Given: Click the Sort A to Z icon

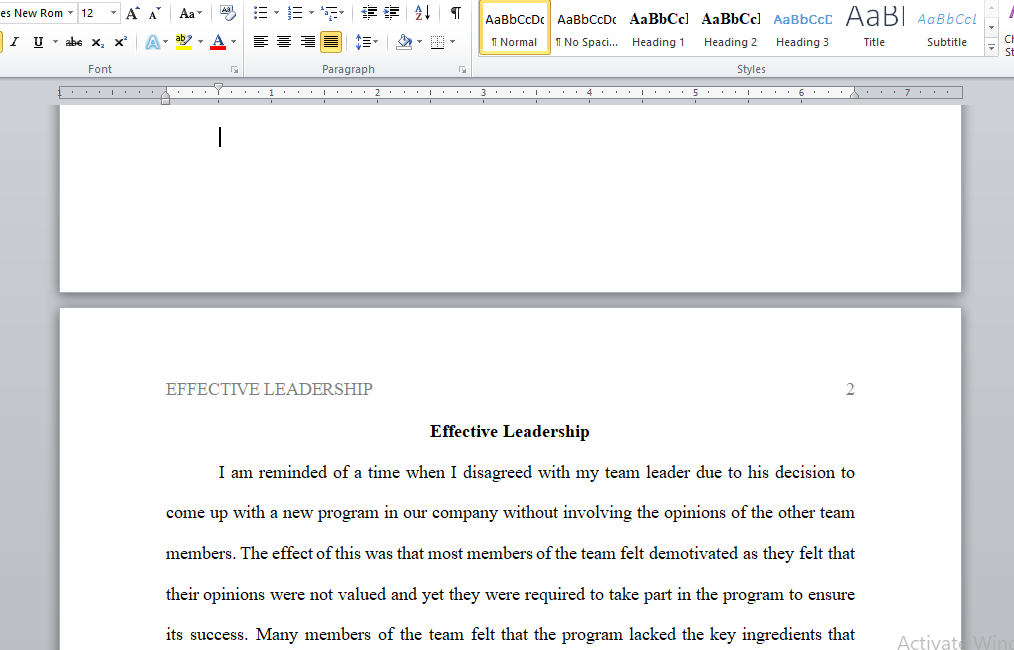Looking at the screenshot, I should [x=422, y=13].
